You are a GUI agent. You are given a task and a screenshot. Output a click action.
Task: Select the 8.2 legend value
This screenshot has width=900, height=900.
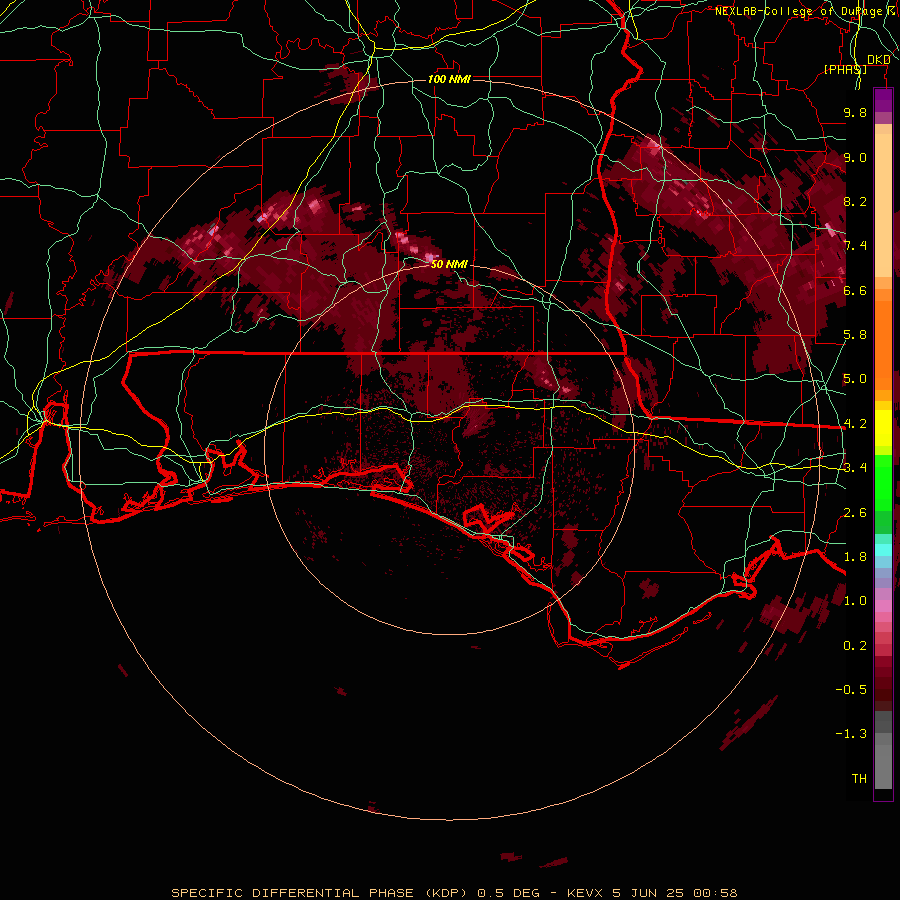(855, 201)
